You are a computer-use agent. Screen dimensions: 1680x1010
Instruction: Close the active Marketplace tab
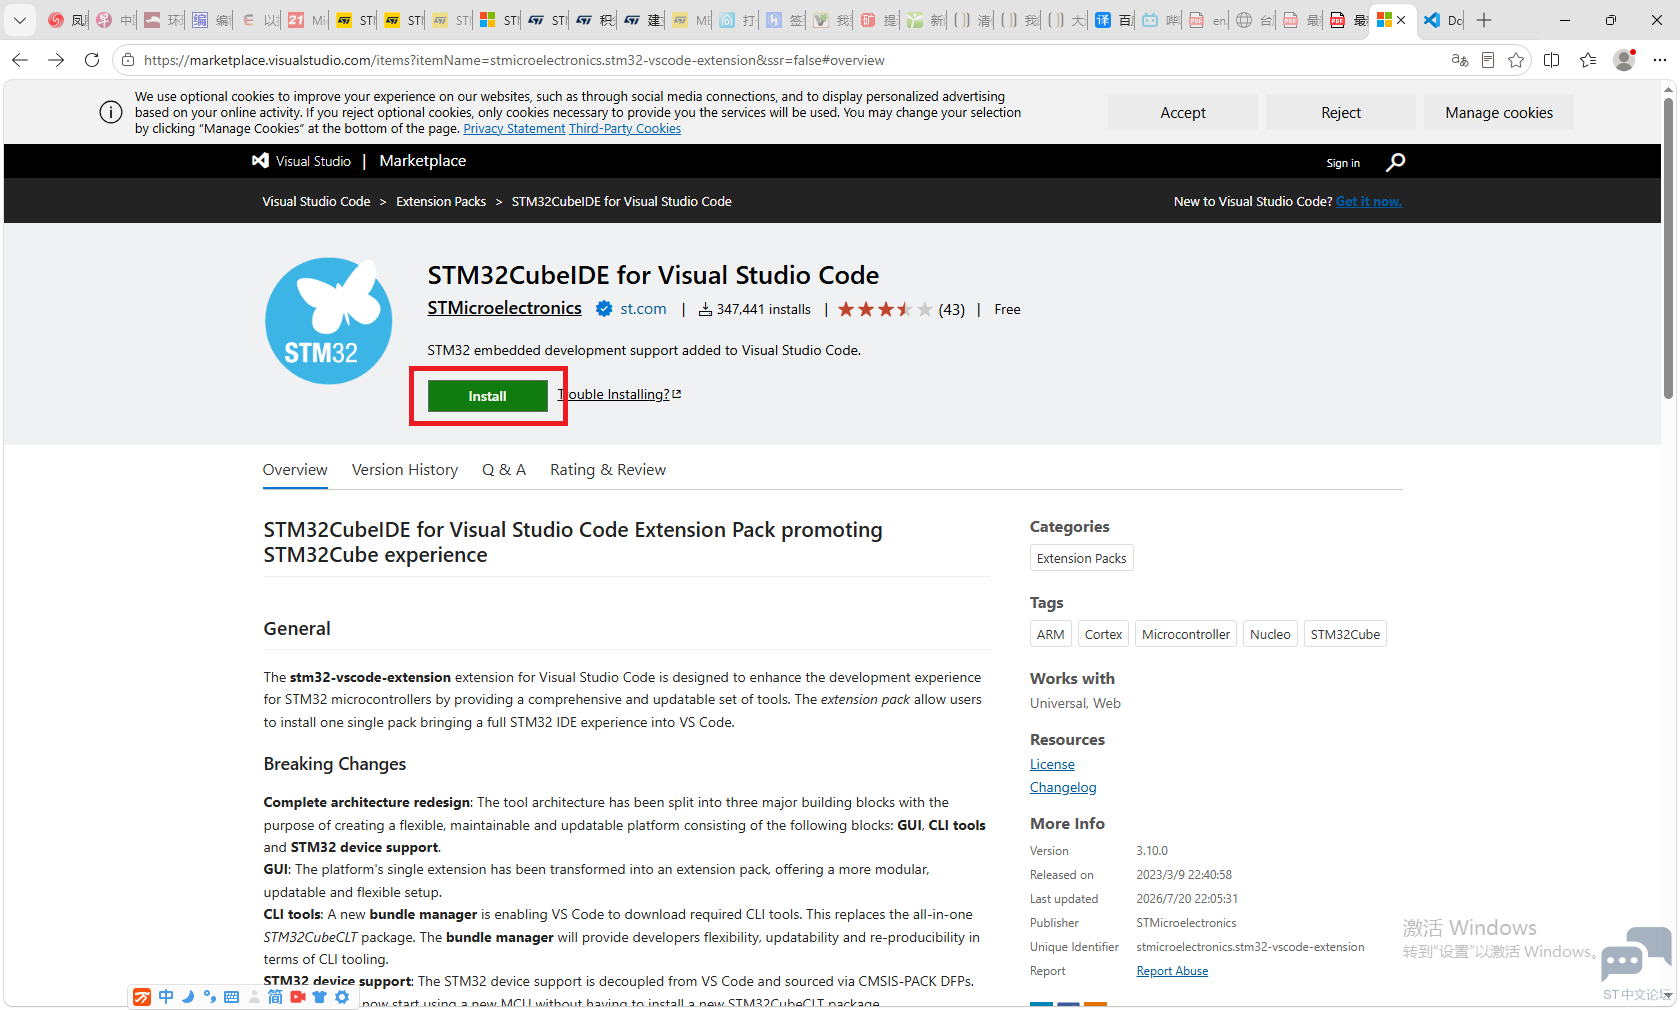(1401, 20)
